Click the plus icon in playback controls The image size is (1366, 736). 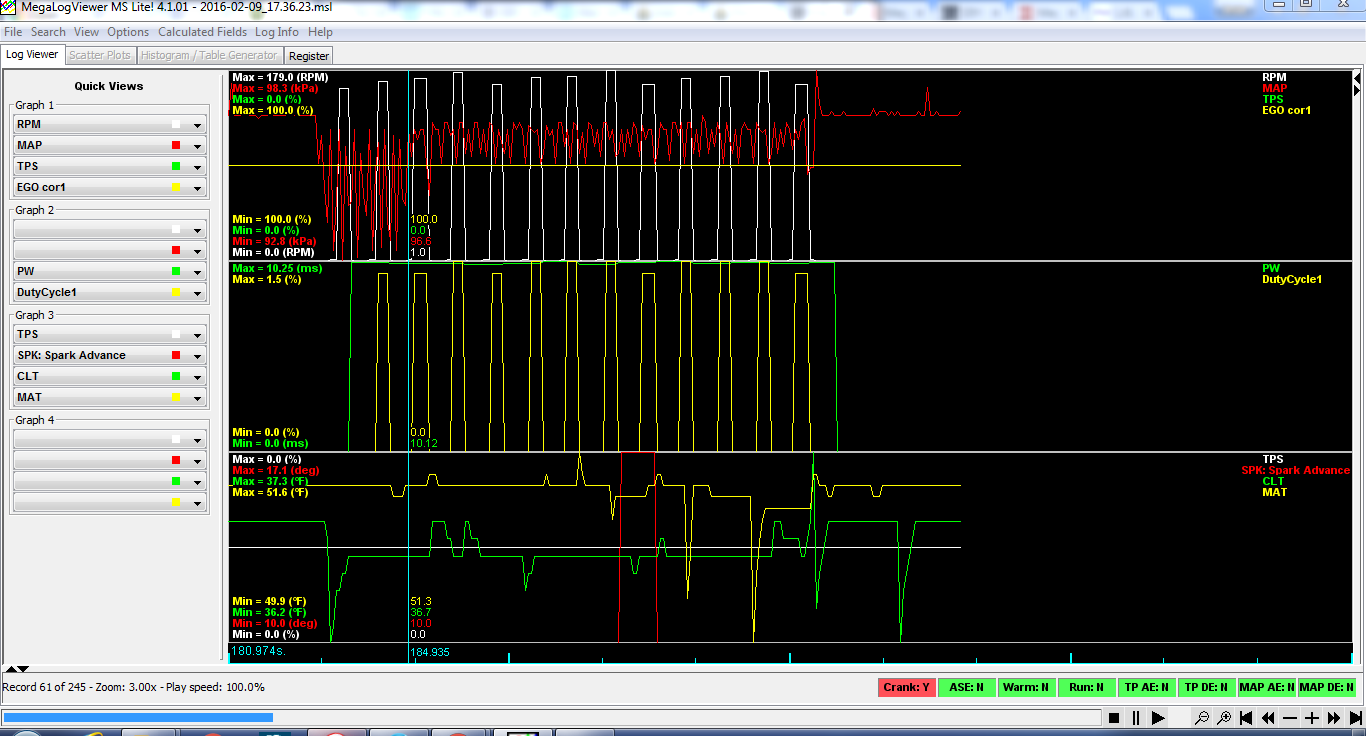click(1312, 717)
